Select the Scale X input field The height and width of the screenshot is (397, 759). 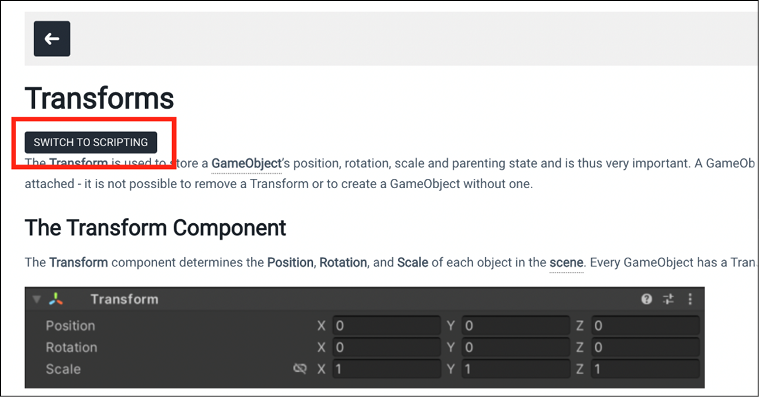coord(386,369)
